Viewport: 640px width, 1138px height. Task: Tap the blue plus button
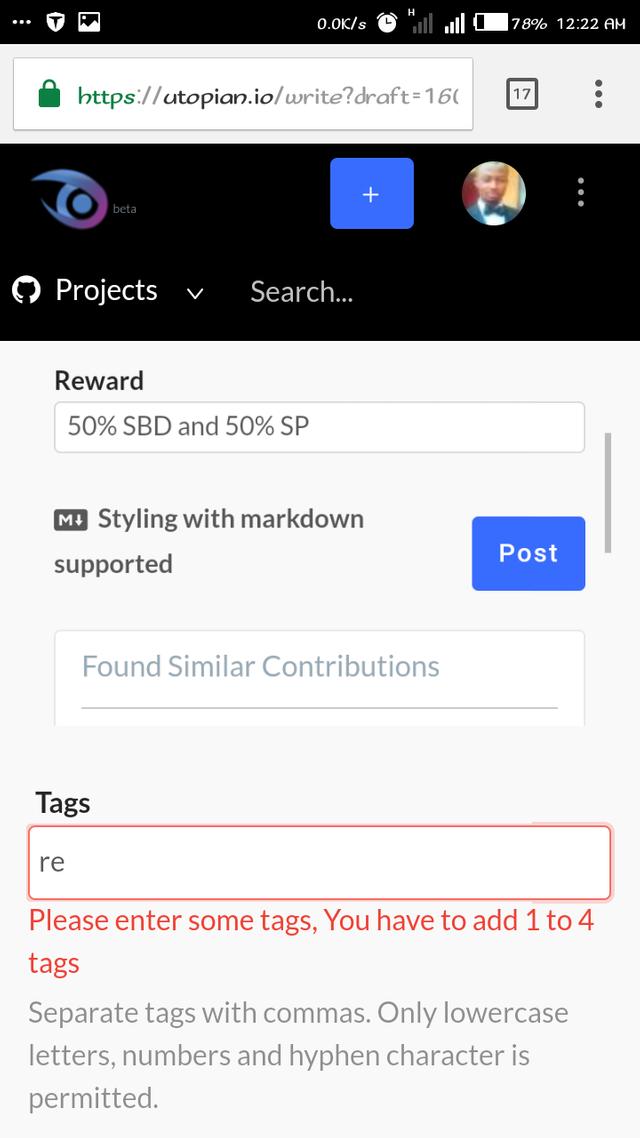(x=371, y=194)
